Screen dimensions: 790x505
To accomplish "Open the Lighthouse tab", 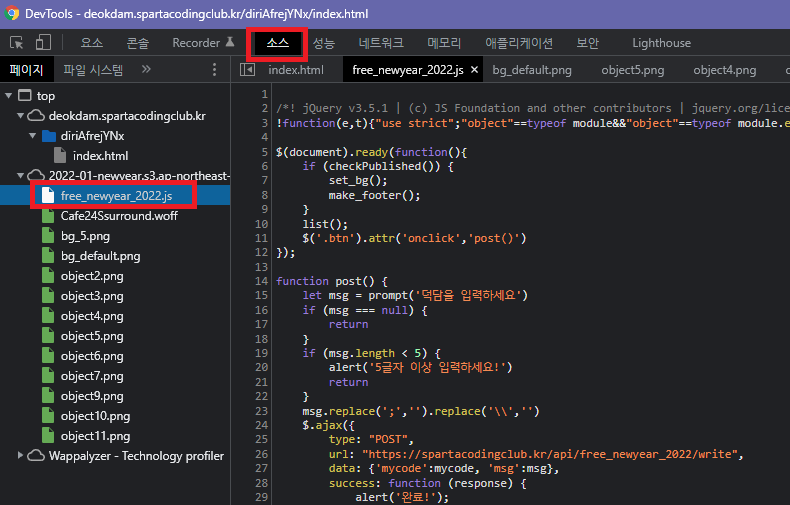I will coord(662,43).
